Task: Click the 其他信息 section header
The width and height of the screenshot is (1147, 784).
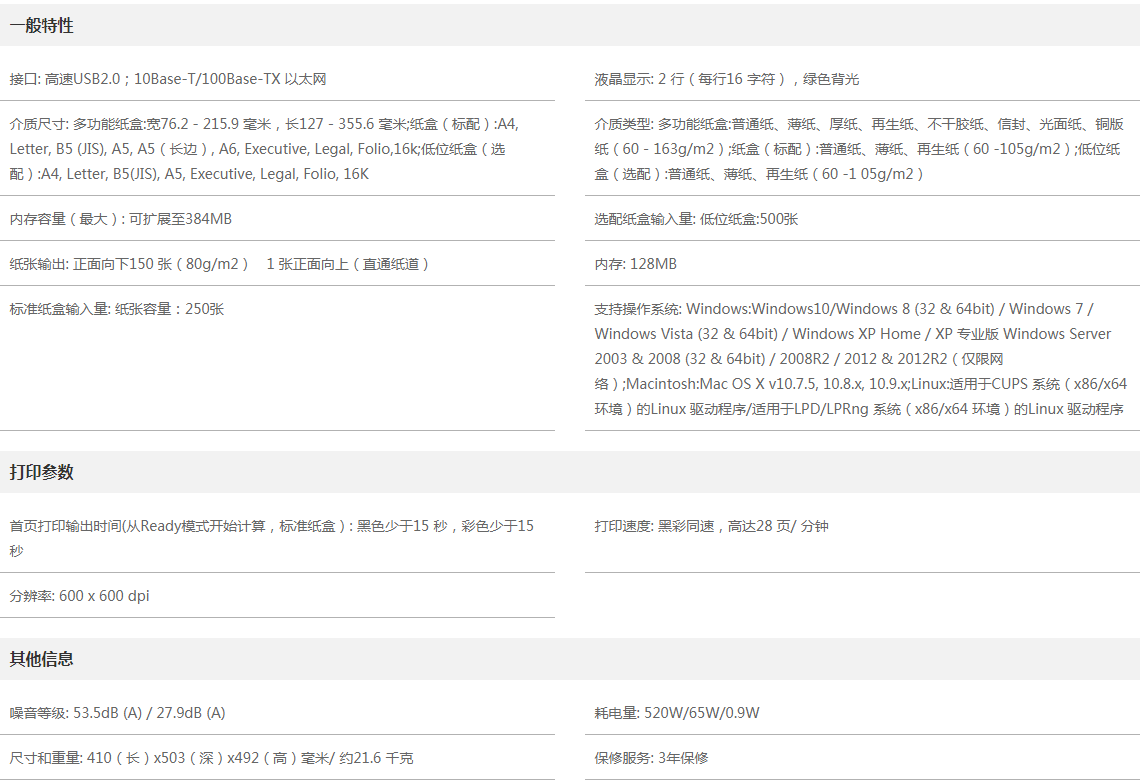Action: click(x=42, y=659)
